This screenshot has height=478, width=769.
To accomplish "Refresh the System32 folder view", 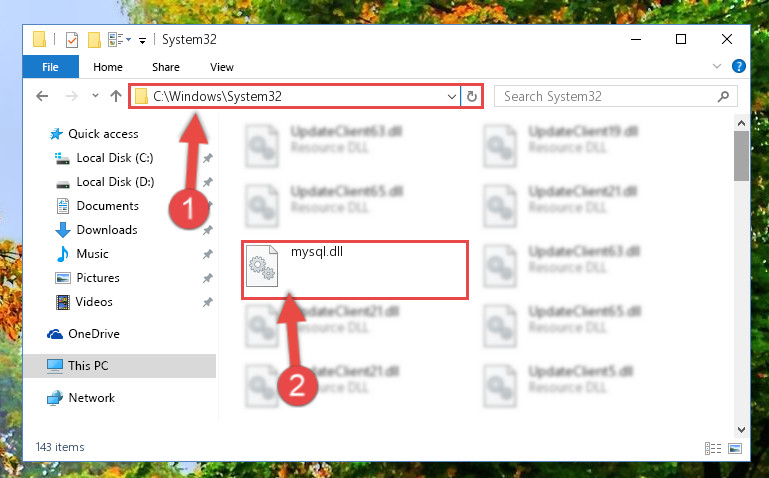I will click(471, 97).
